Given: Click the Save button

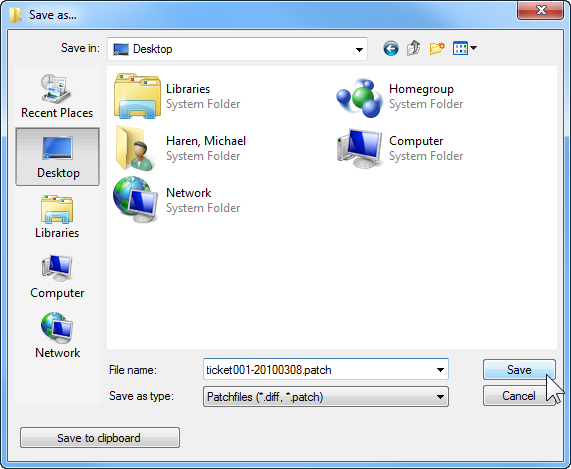Looking at the screenshot, I should point(519,370).
